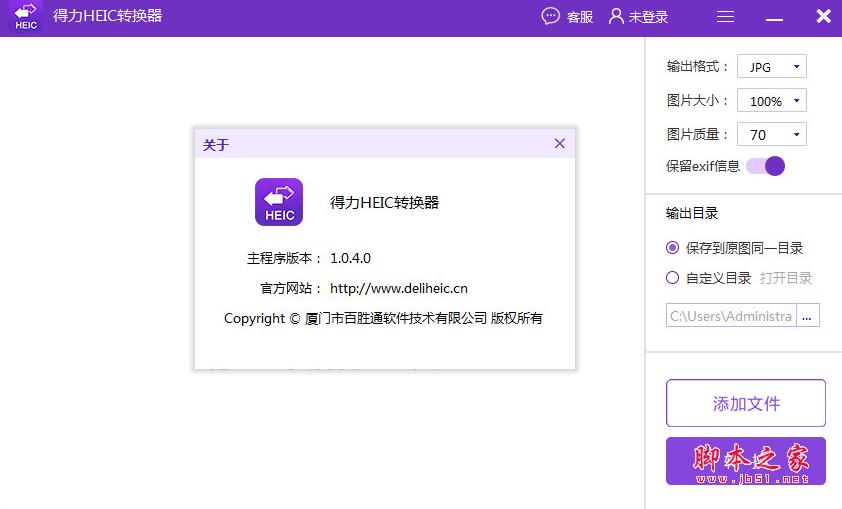Close the main application window
This screenshot has width=842, height=509.
(823, 16)
